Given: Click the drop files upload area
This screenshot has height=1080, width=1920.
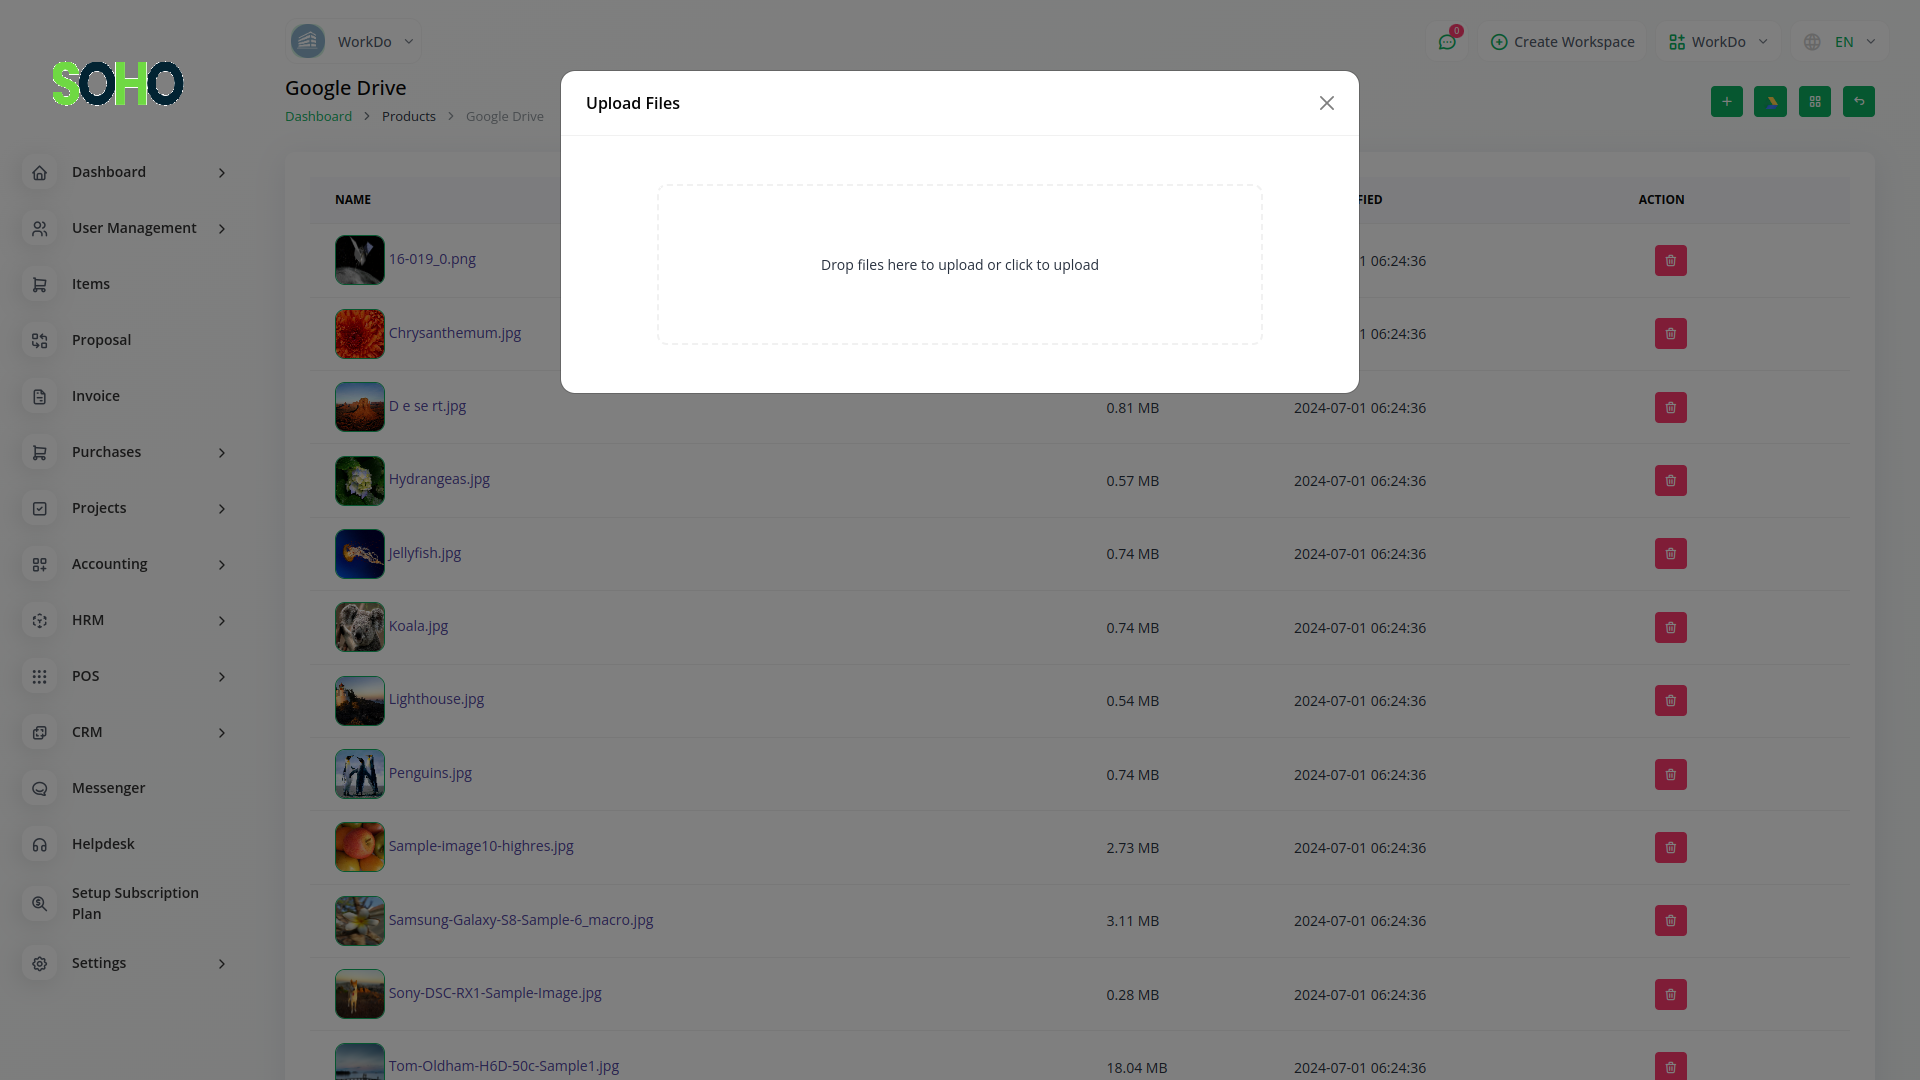Looking at the screenshot, I should click(960, 265).
